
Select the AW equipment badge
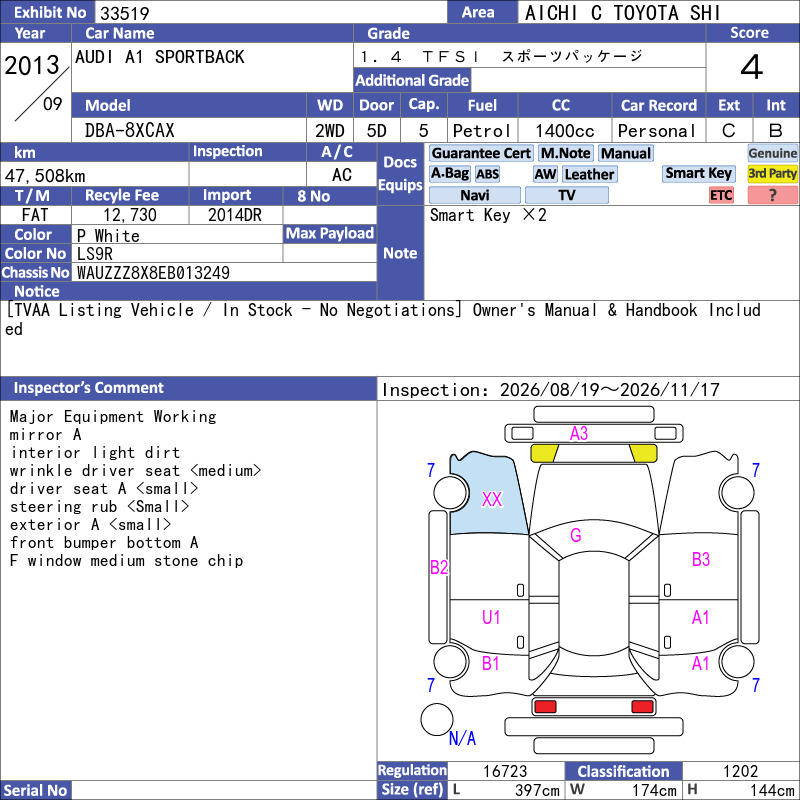tap(545, 174)
